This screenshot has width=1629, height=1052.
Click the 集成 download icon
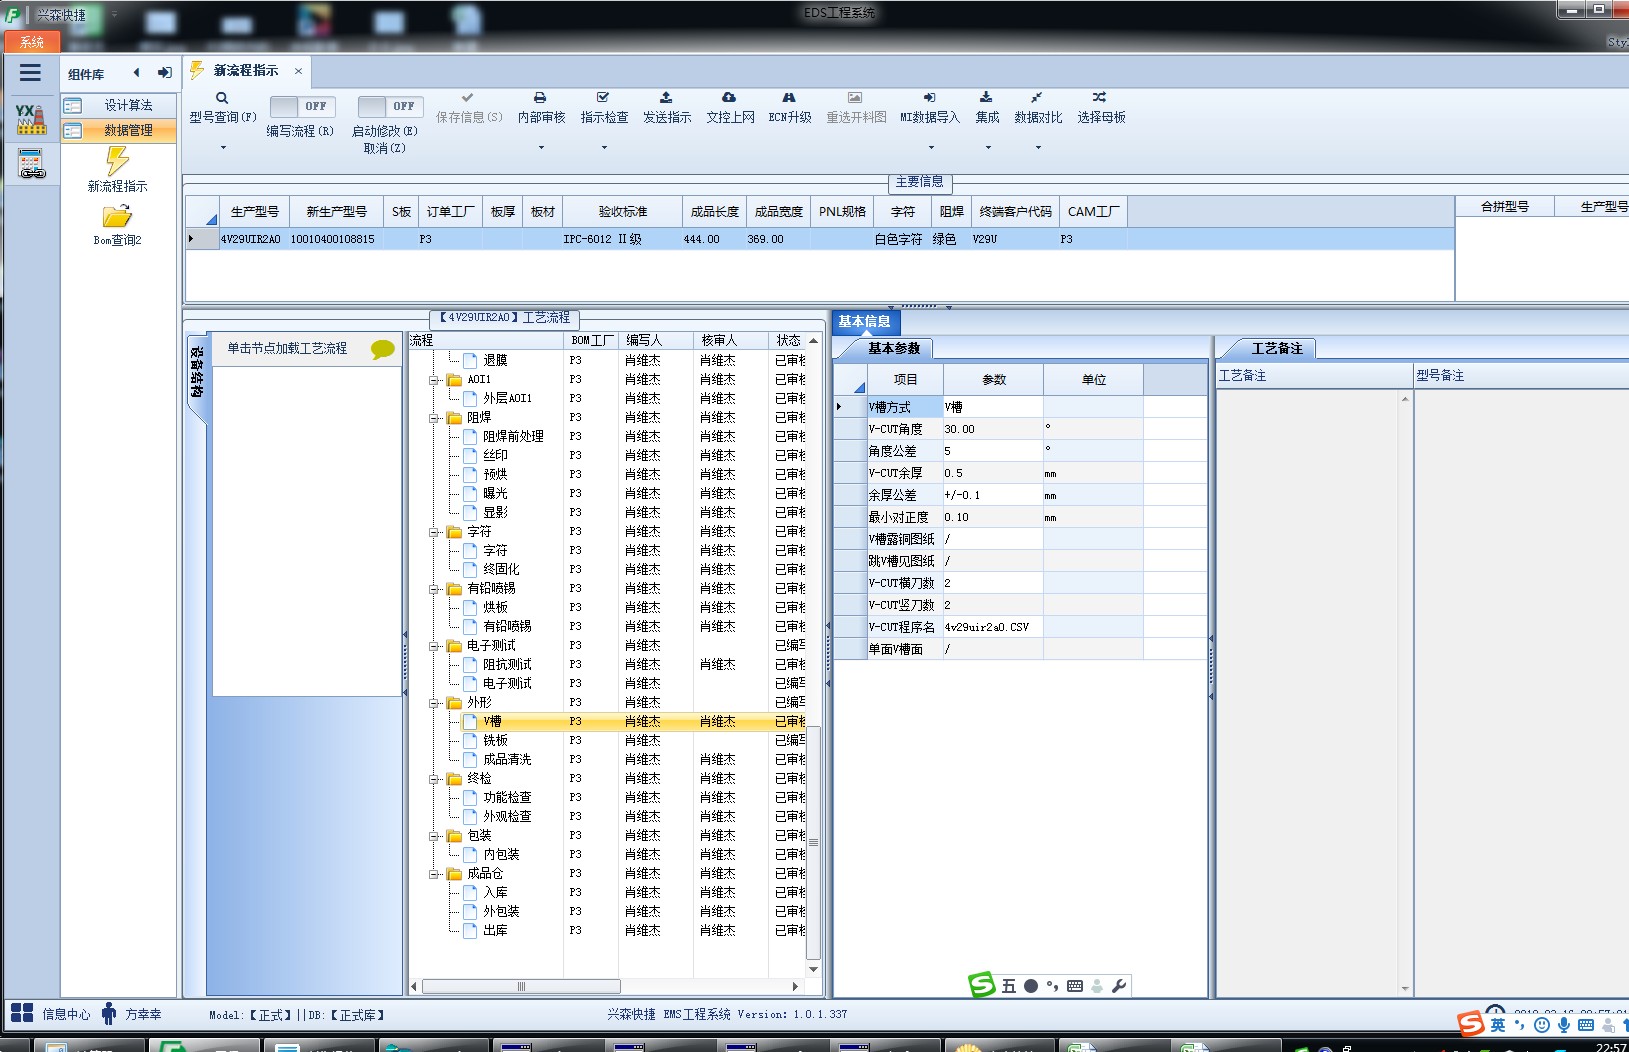(986, 98)
